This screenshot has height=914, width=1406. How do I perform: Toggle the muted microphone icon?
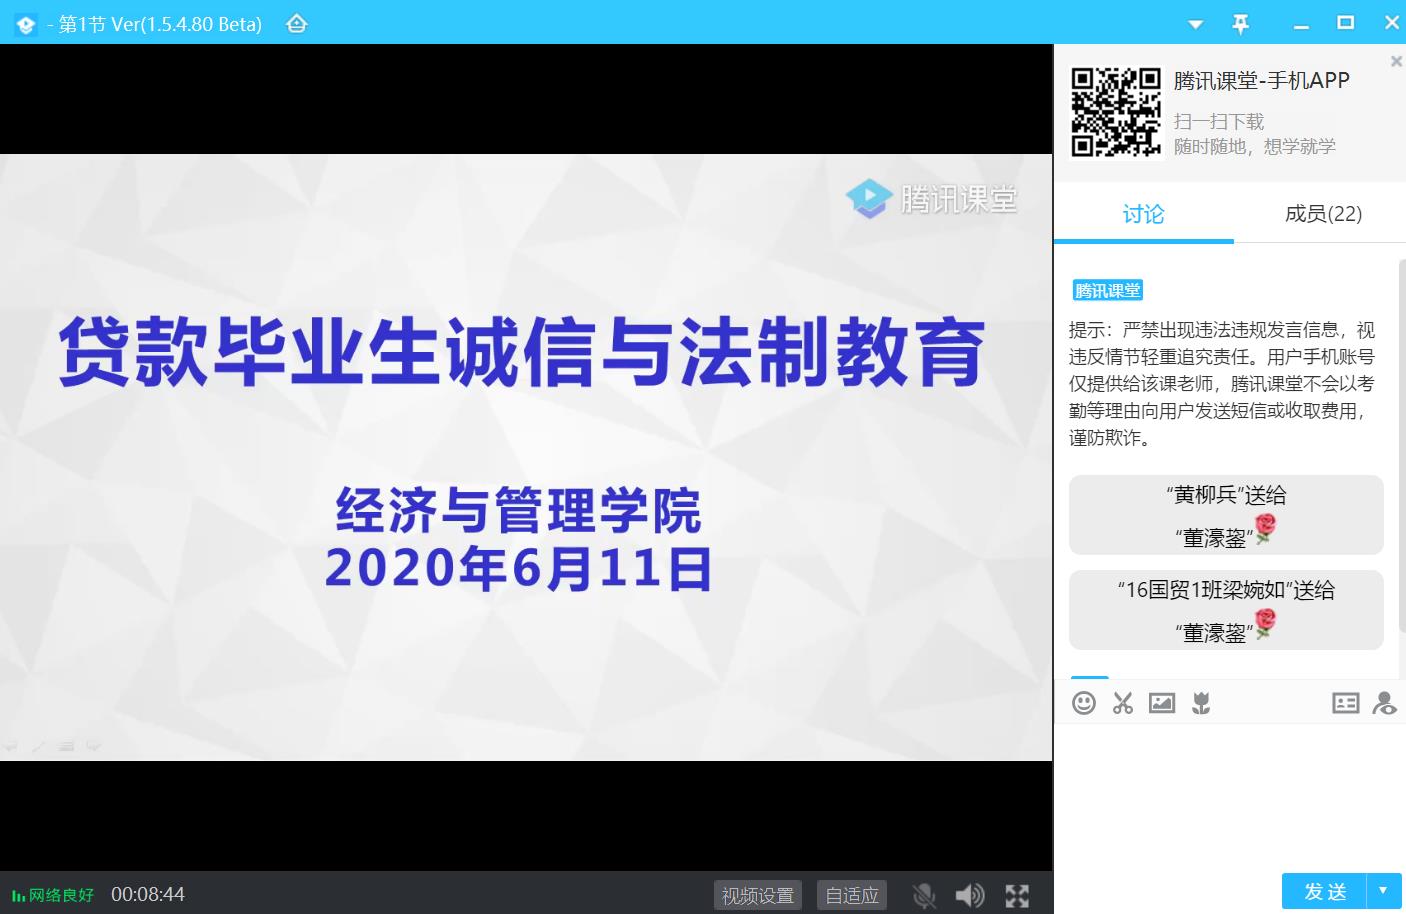924,895
